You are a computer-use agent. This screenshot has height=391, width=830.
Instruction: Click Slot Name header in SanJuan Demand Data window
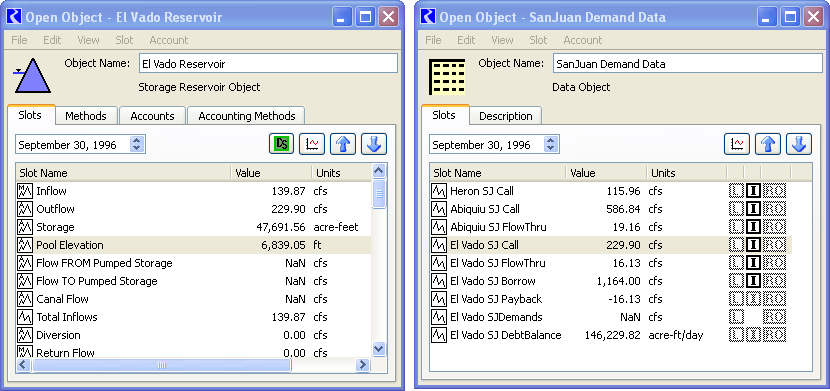pos(498,173)
